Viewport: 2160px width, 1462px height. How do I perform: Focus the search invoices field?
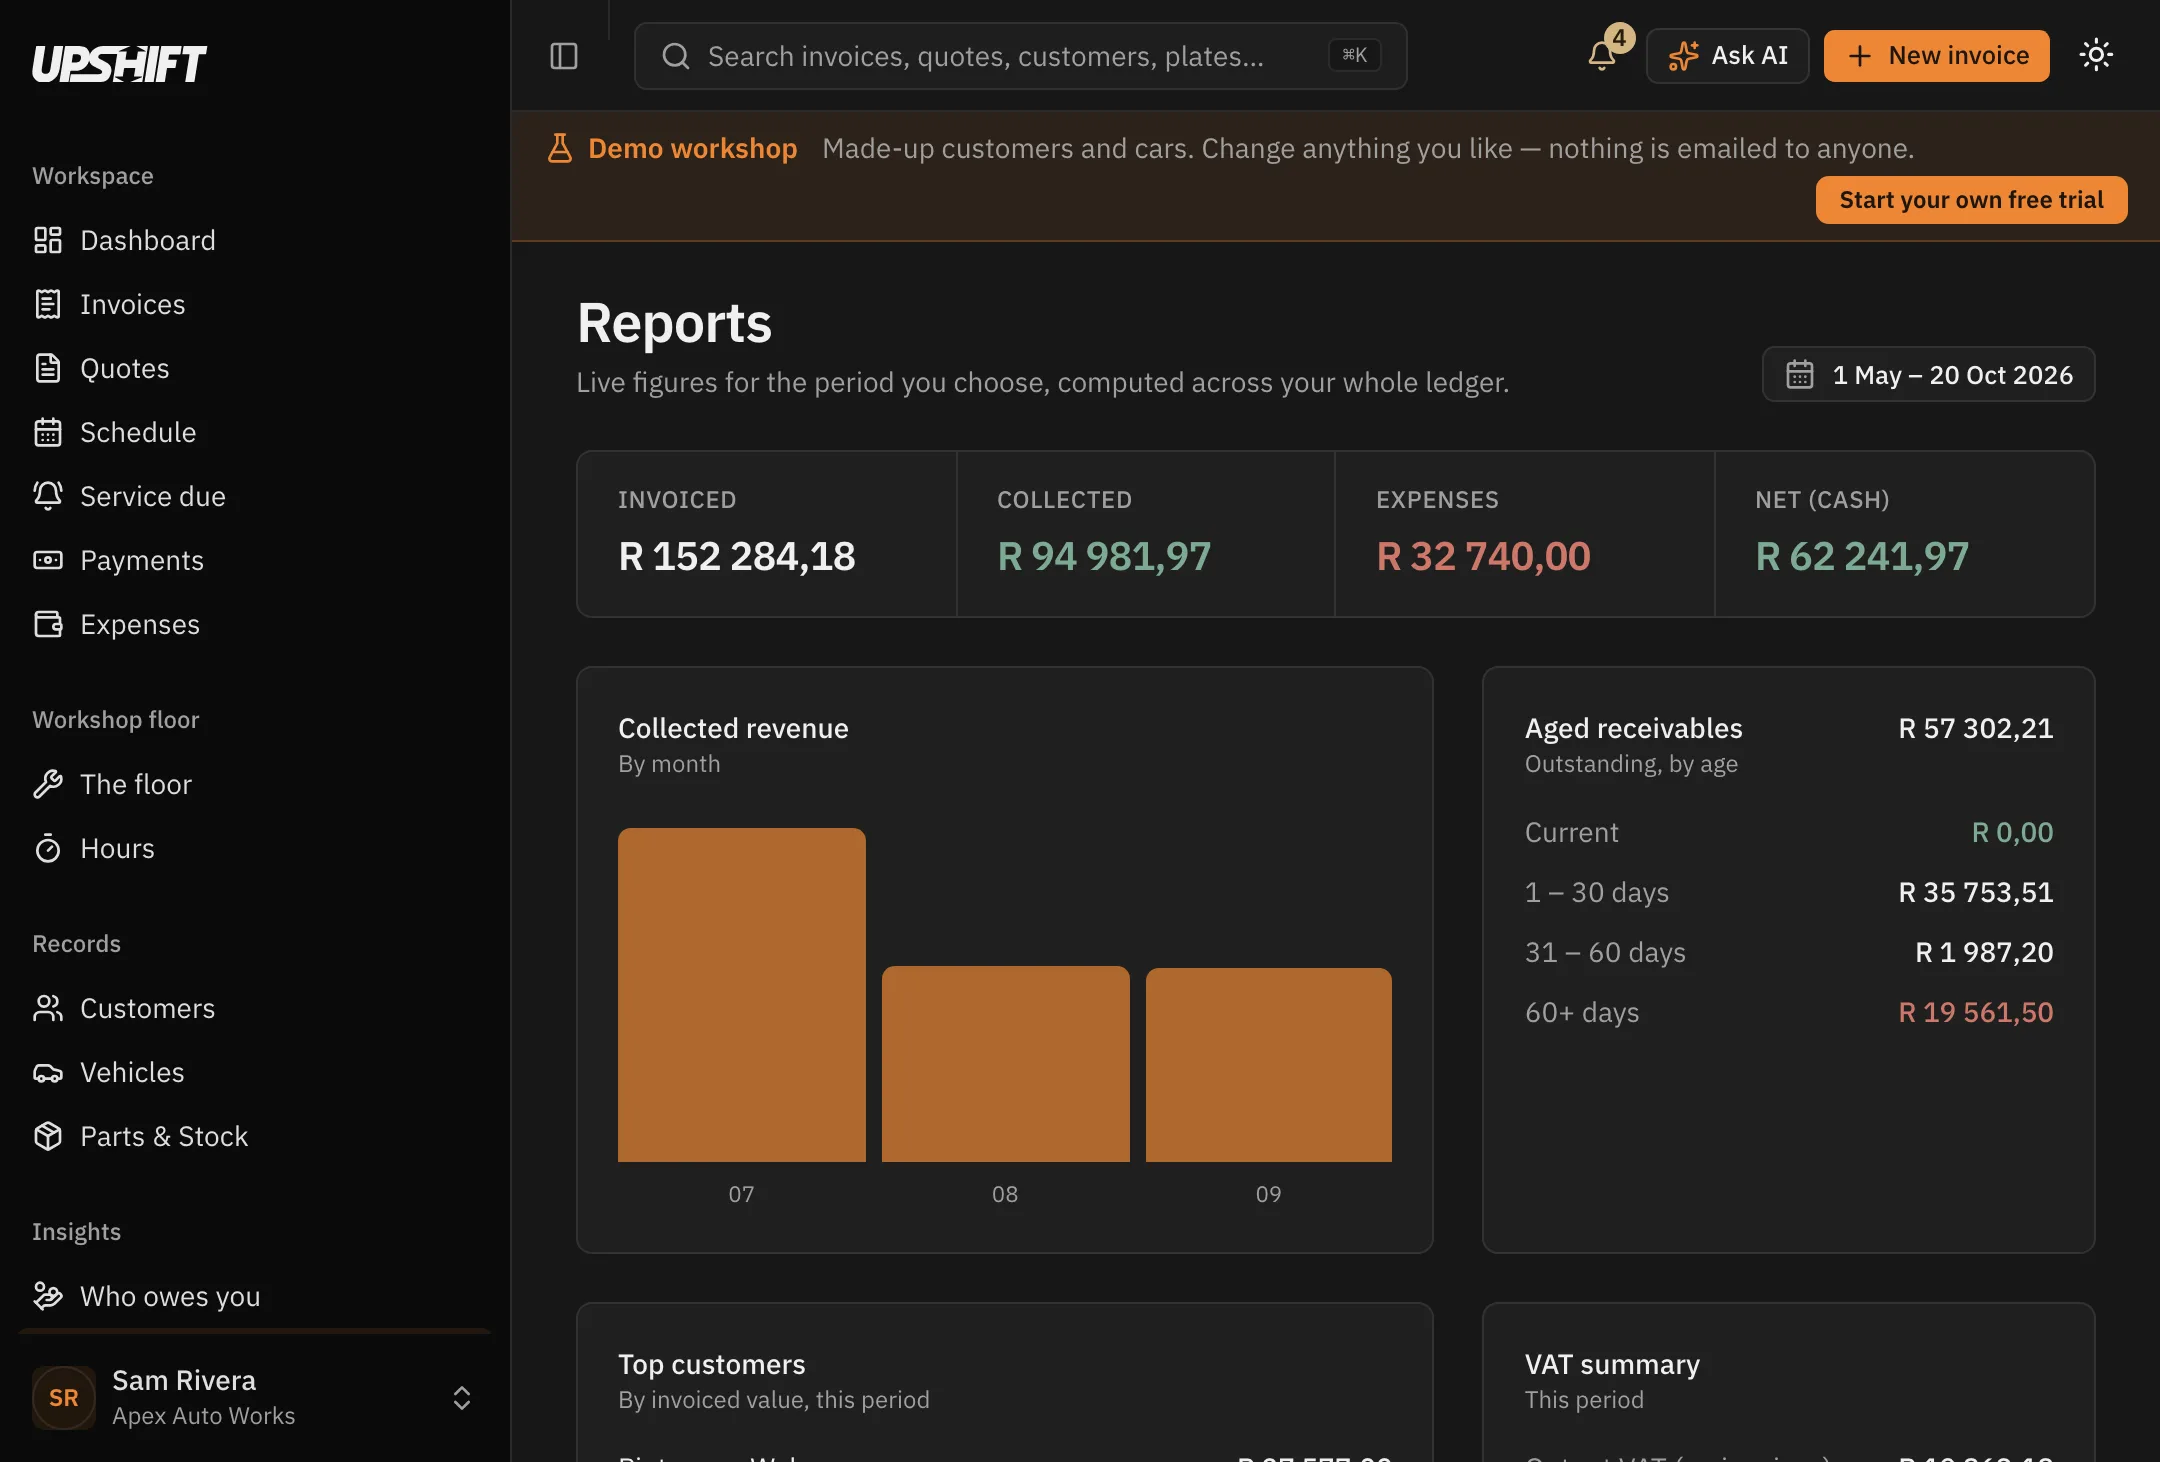(1020, 56)
